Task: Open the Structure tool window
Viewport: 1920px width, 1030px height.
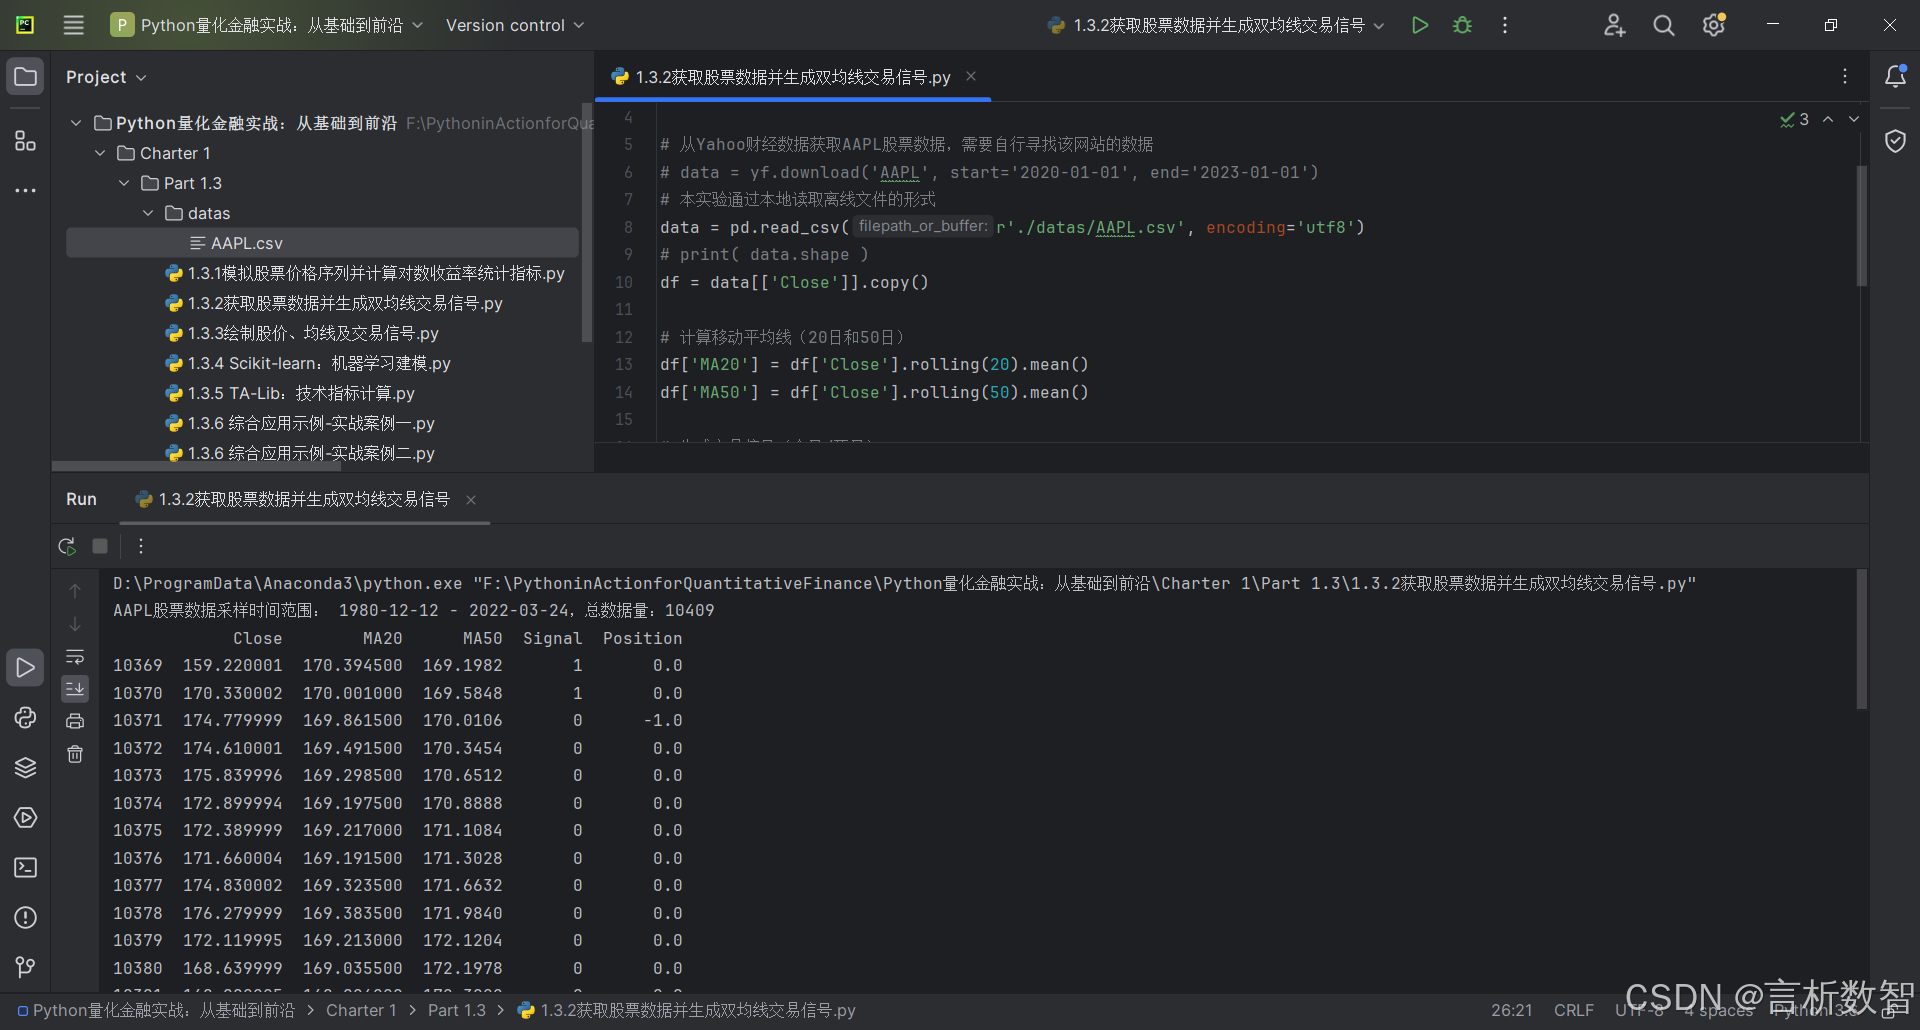Action: click(25, 141)
